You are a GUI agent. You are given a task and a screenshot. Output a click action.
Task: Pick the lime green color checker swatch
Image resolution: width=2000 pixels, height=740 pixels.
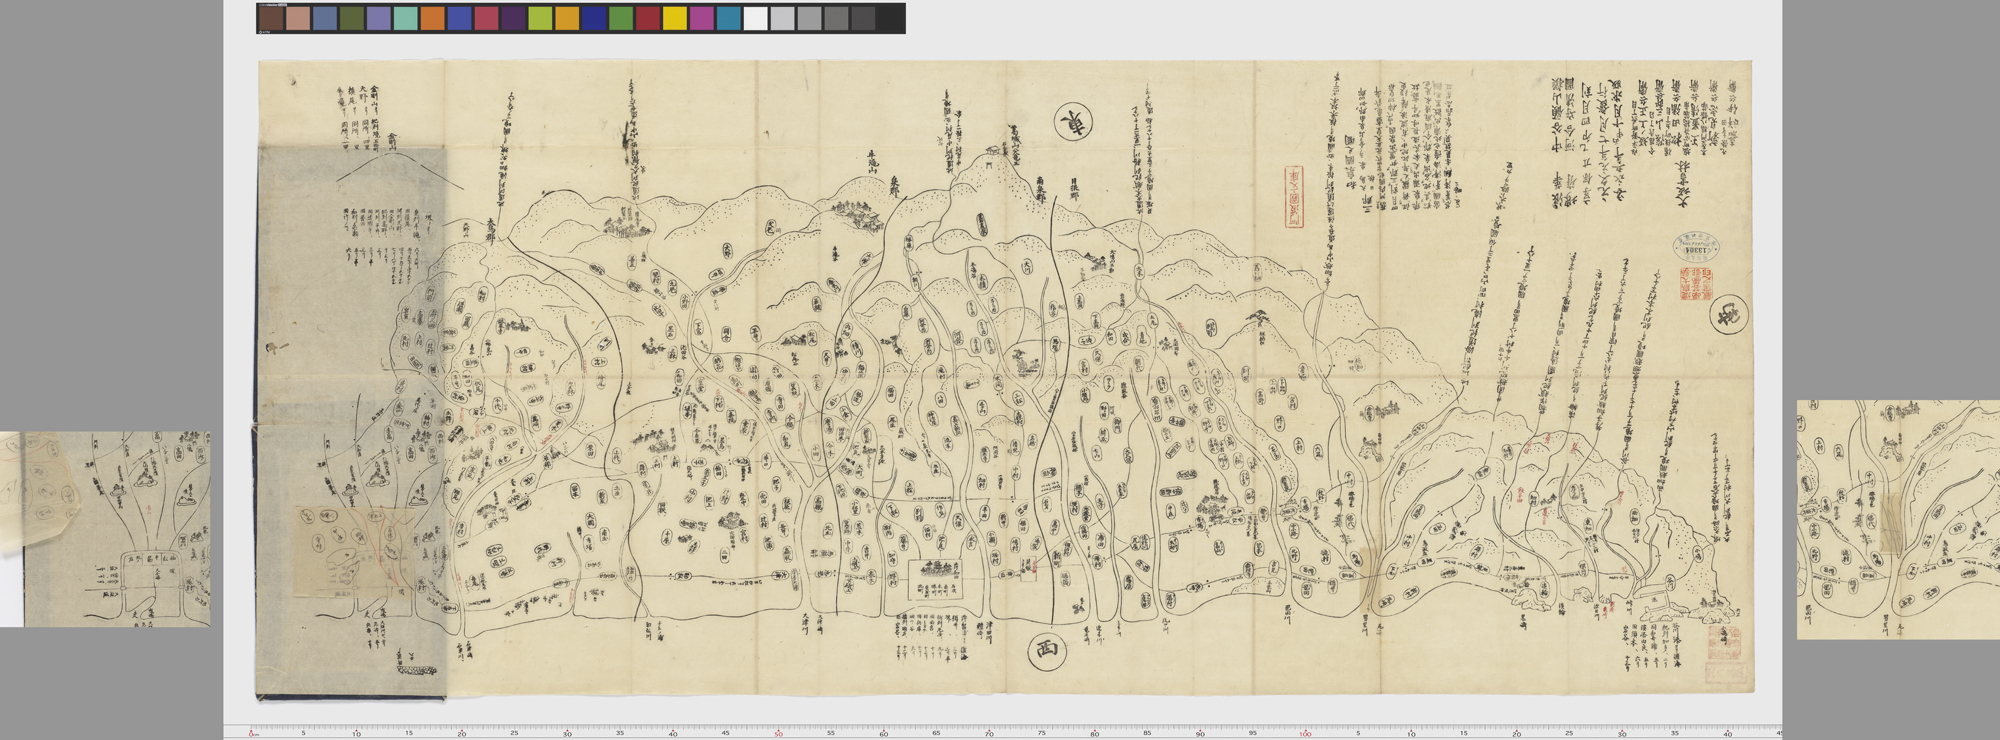click(x=541, y=18)
